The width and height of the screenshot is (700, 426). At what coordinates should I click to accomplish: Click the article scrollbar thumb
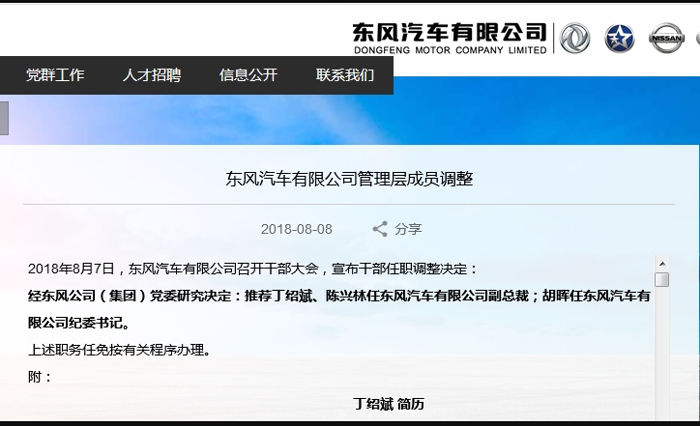click(x=662, y=280)
